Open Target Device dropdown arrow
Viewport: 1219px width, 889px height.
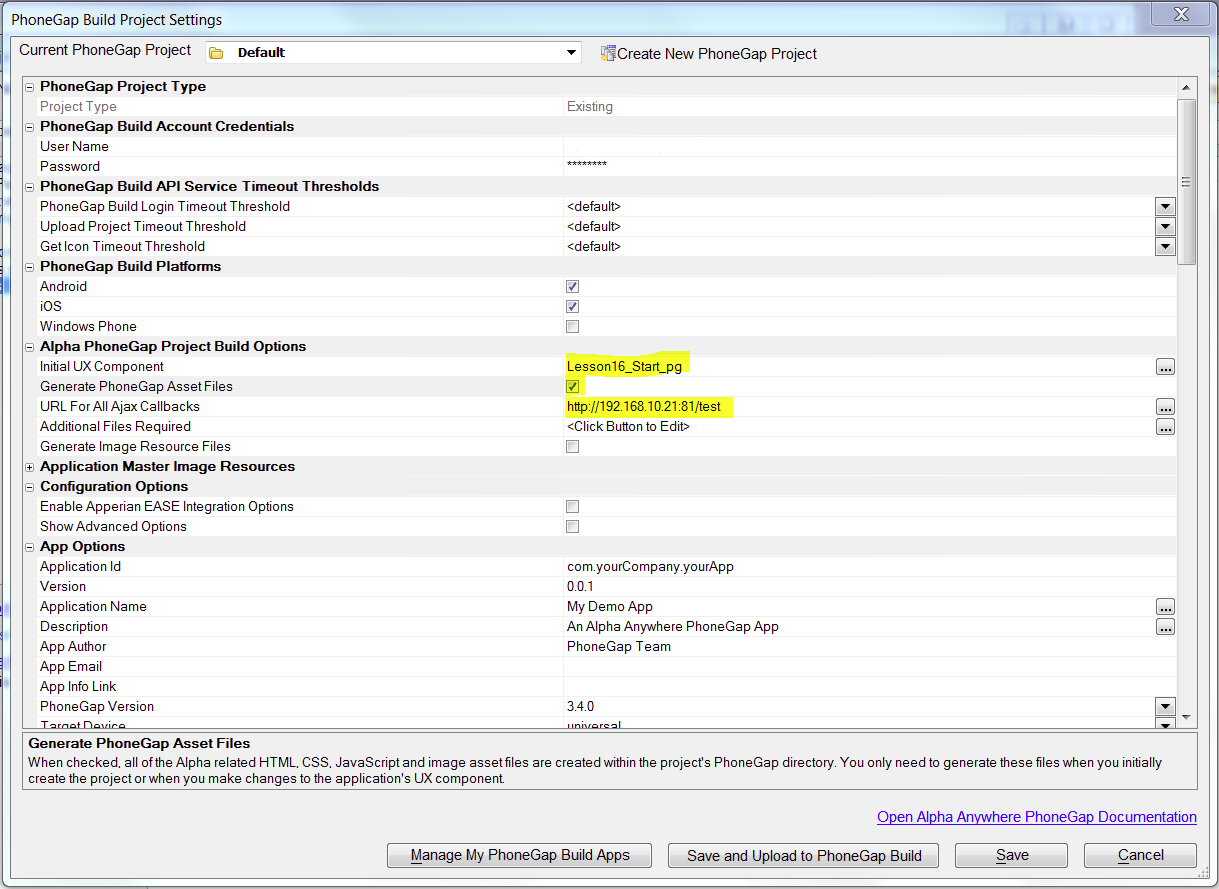tap(1165, 724)
